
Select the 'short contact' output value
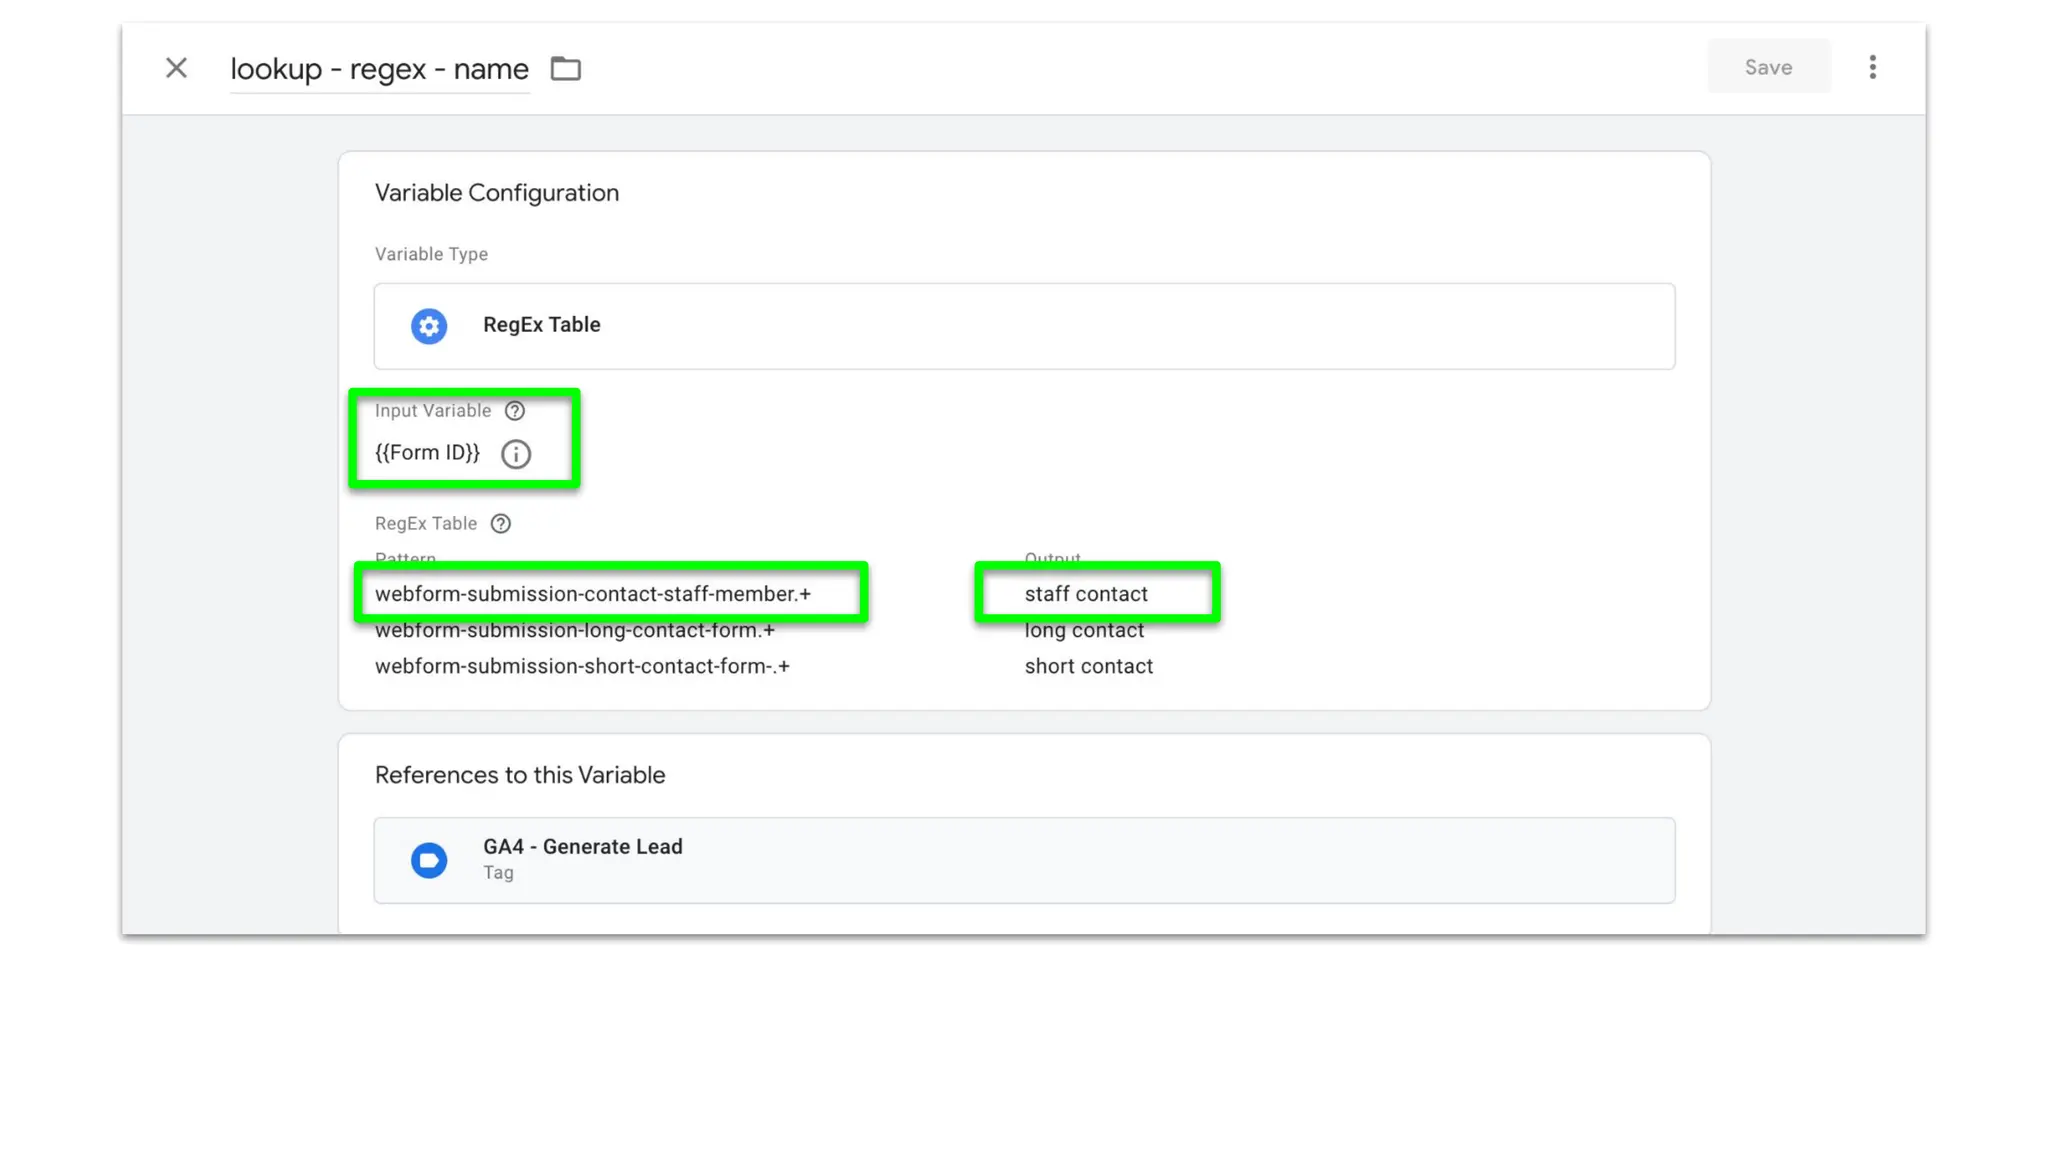pos(1088,667)
